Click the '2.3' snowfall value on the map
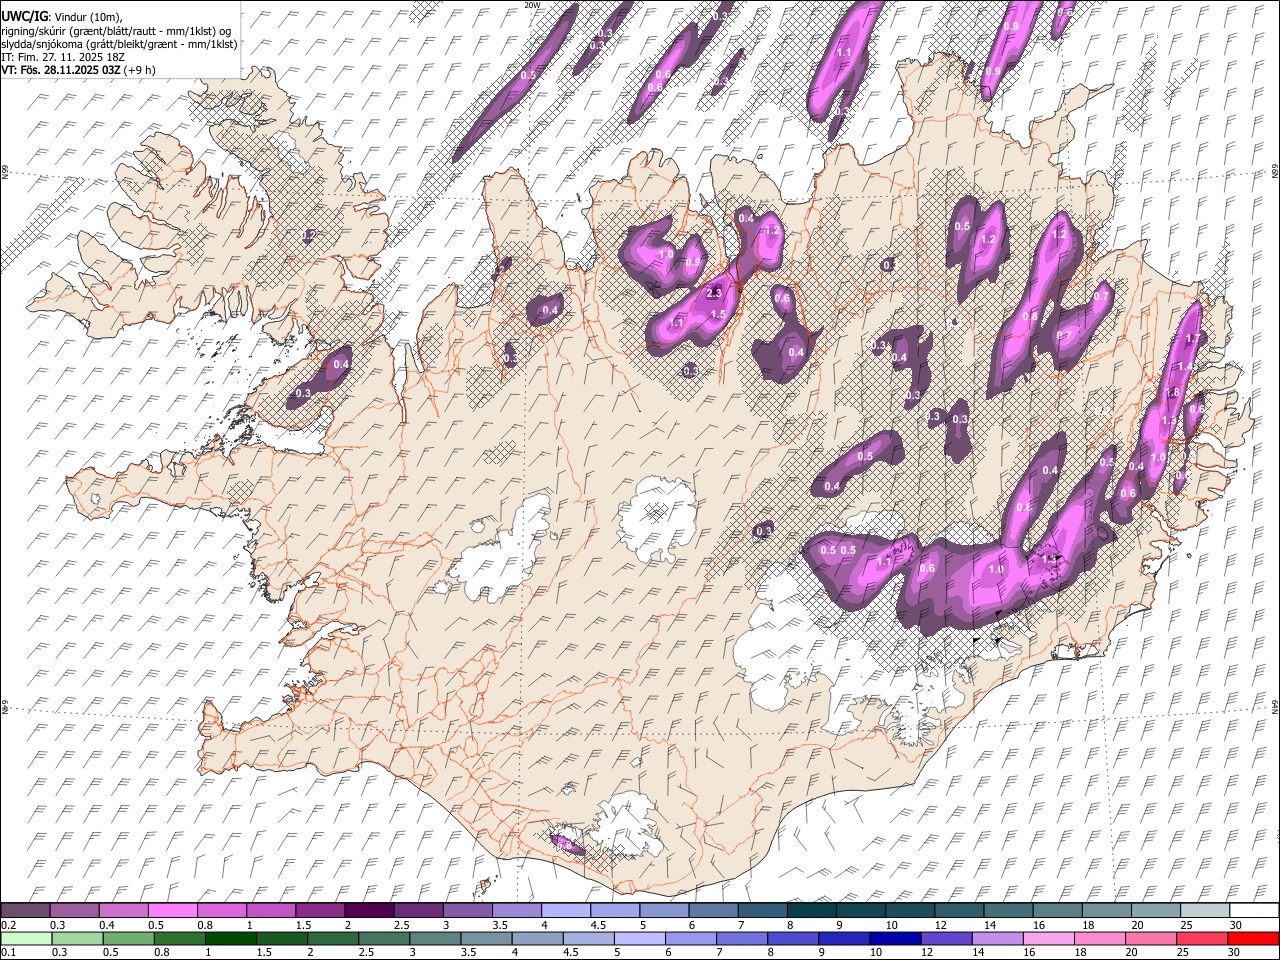The height and width of the screenshot is (960, 1280). click(714, 293)
